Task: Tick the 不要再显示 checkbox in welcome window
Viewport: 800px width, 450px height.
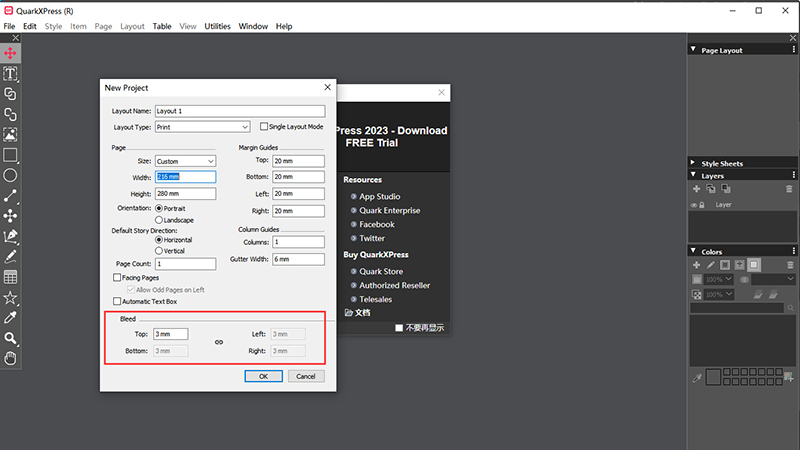Action: coord(399,328)
